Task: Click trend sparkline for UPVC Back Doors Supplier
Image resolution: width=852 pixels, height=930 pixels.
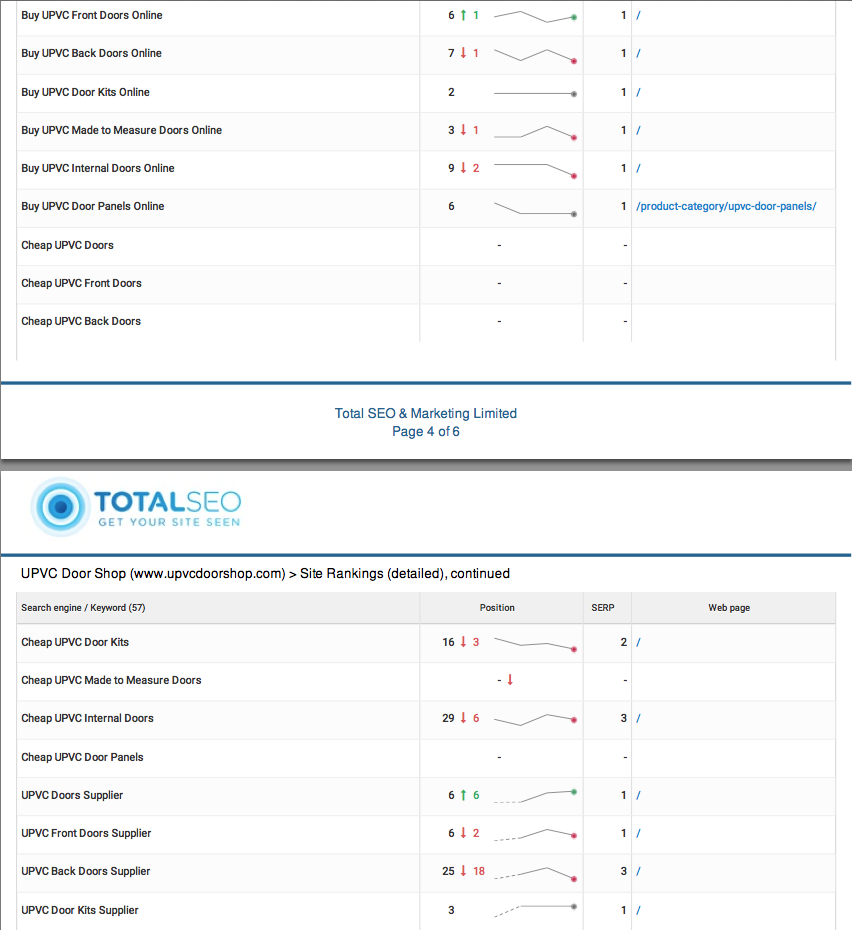Action: [x=535, y=874]
